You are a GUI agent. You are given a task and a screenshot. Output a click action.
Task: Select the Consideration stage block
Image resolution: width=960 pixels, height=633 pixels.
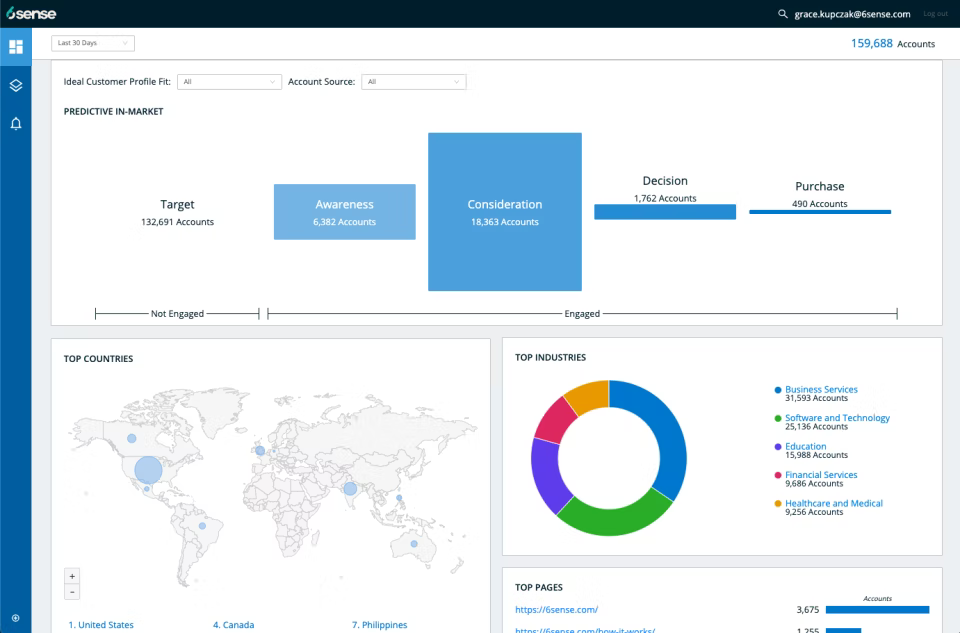click(x=505, y=212)
